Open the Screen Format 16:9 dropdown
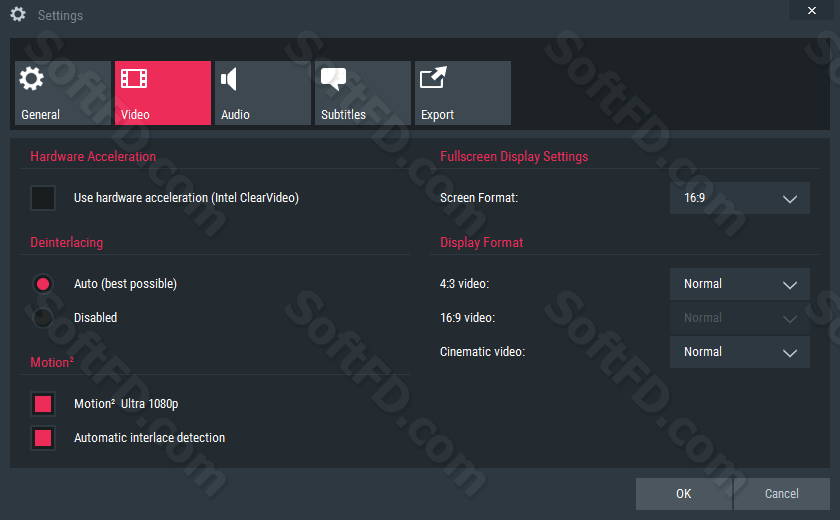This screenshot has width=840, height=520. [740, 198]
